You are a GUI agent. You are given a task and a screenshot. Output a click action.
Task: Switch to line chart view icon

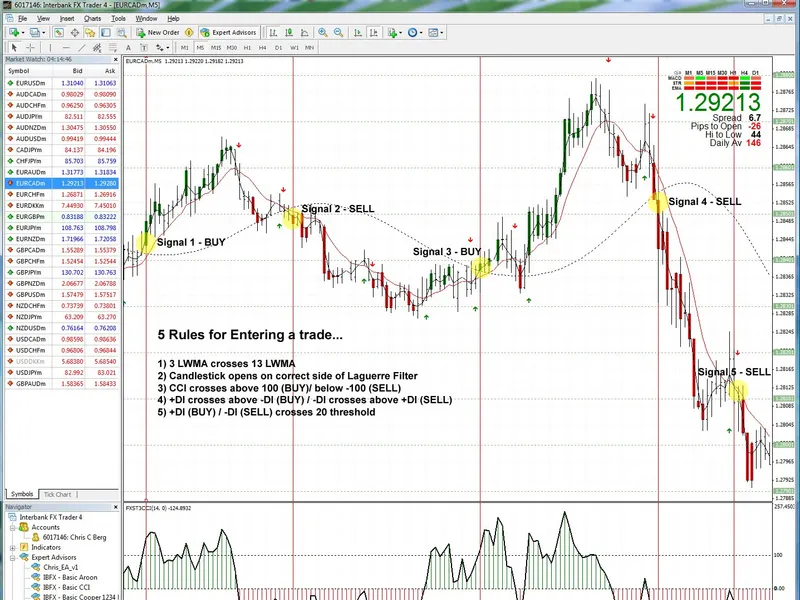[305, 33]
